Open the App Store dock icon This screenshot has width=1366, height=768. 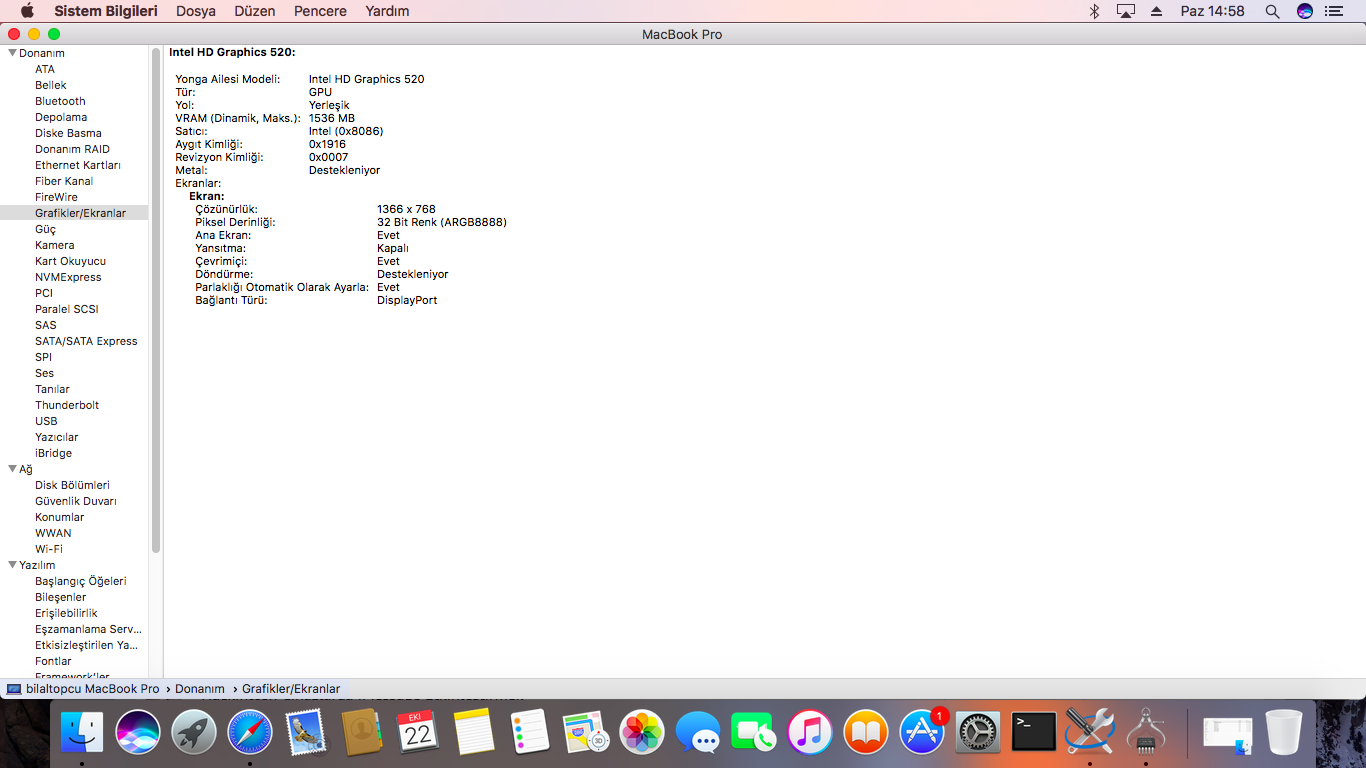(x=921, y=733)
